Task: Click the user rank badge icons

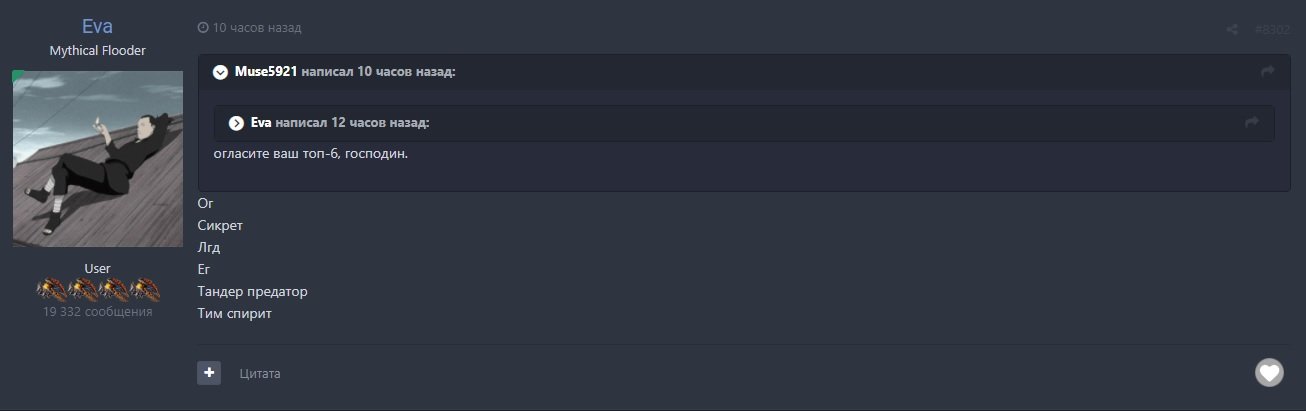Action: (x=98, y=290)
